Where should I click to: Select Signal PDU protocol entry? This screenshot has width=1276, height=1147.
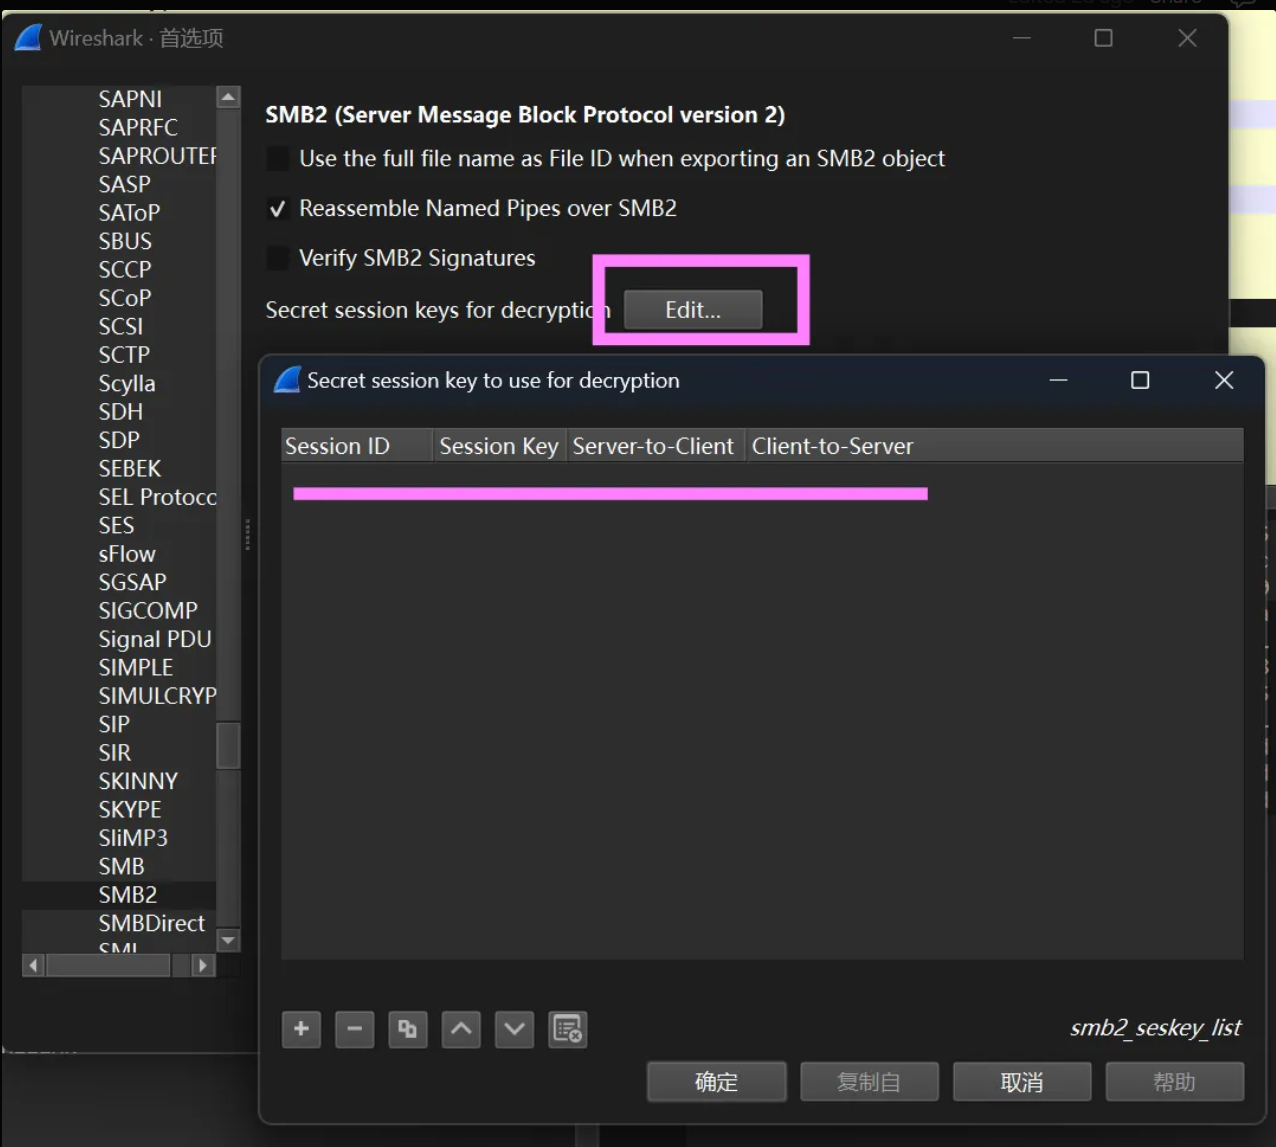point(155,639)
